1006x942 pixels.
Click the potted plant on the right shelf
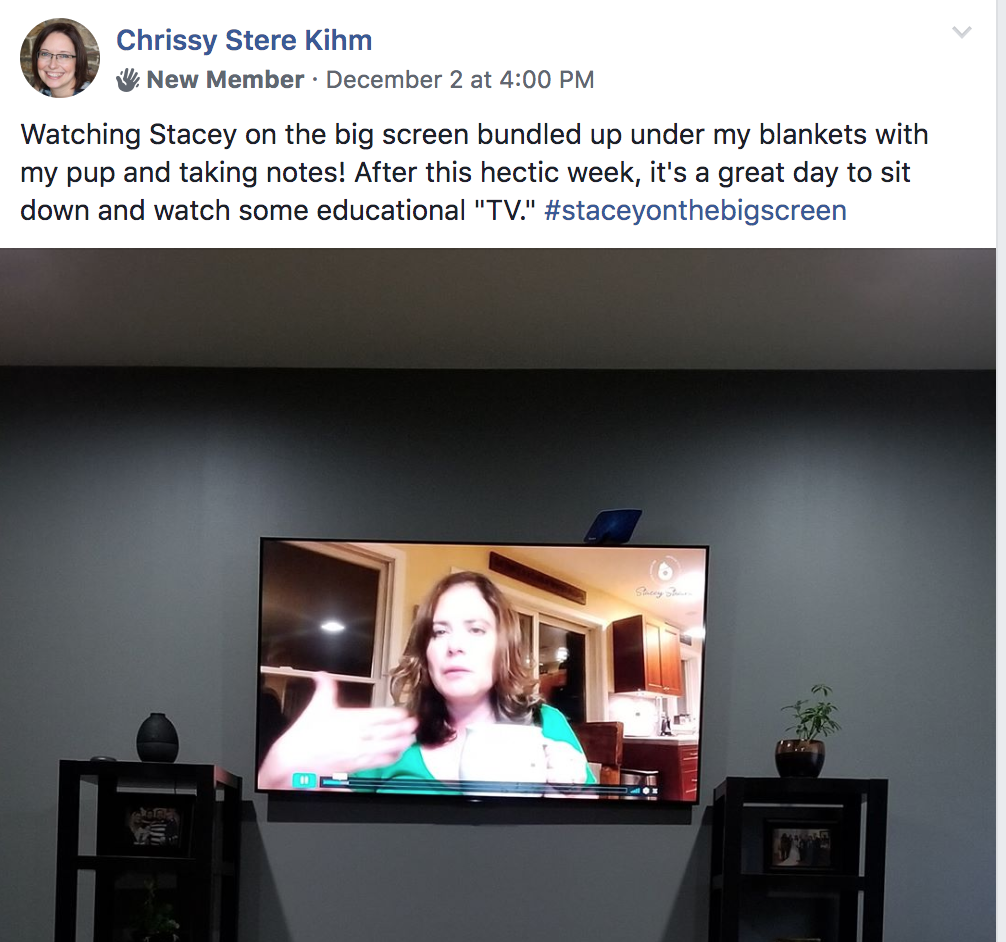[803, 731]
